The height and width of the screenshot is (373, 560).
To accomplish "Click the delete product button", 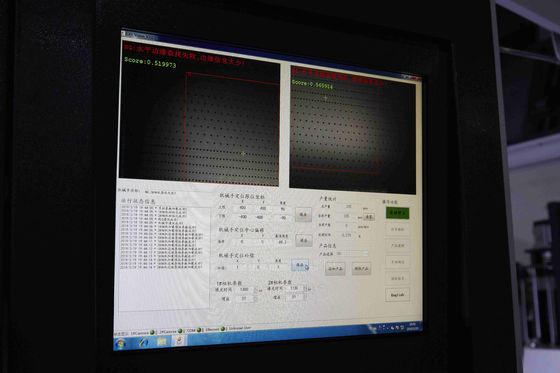I will [x=361, y=268].
